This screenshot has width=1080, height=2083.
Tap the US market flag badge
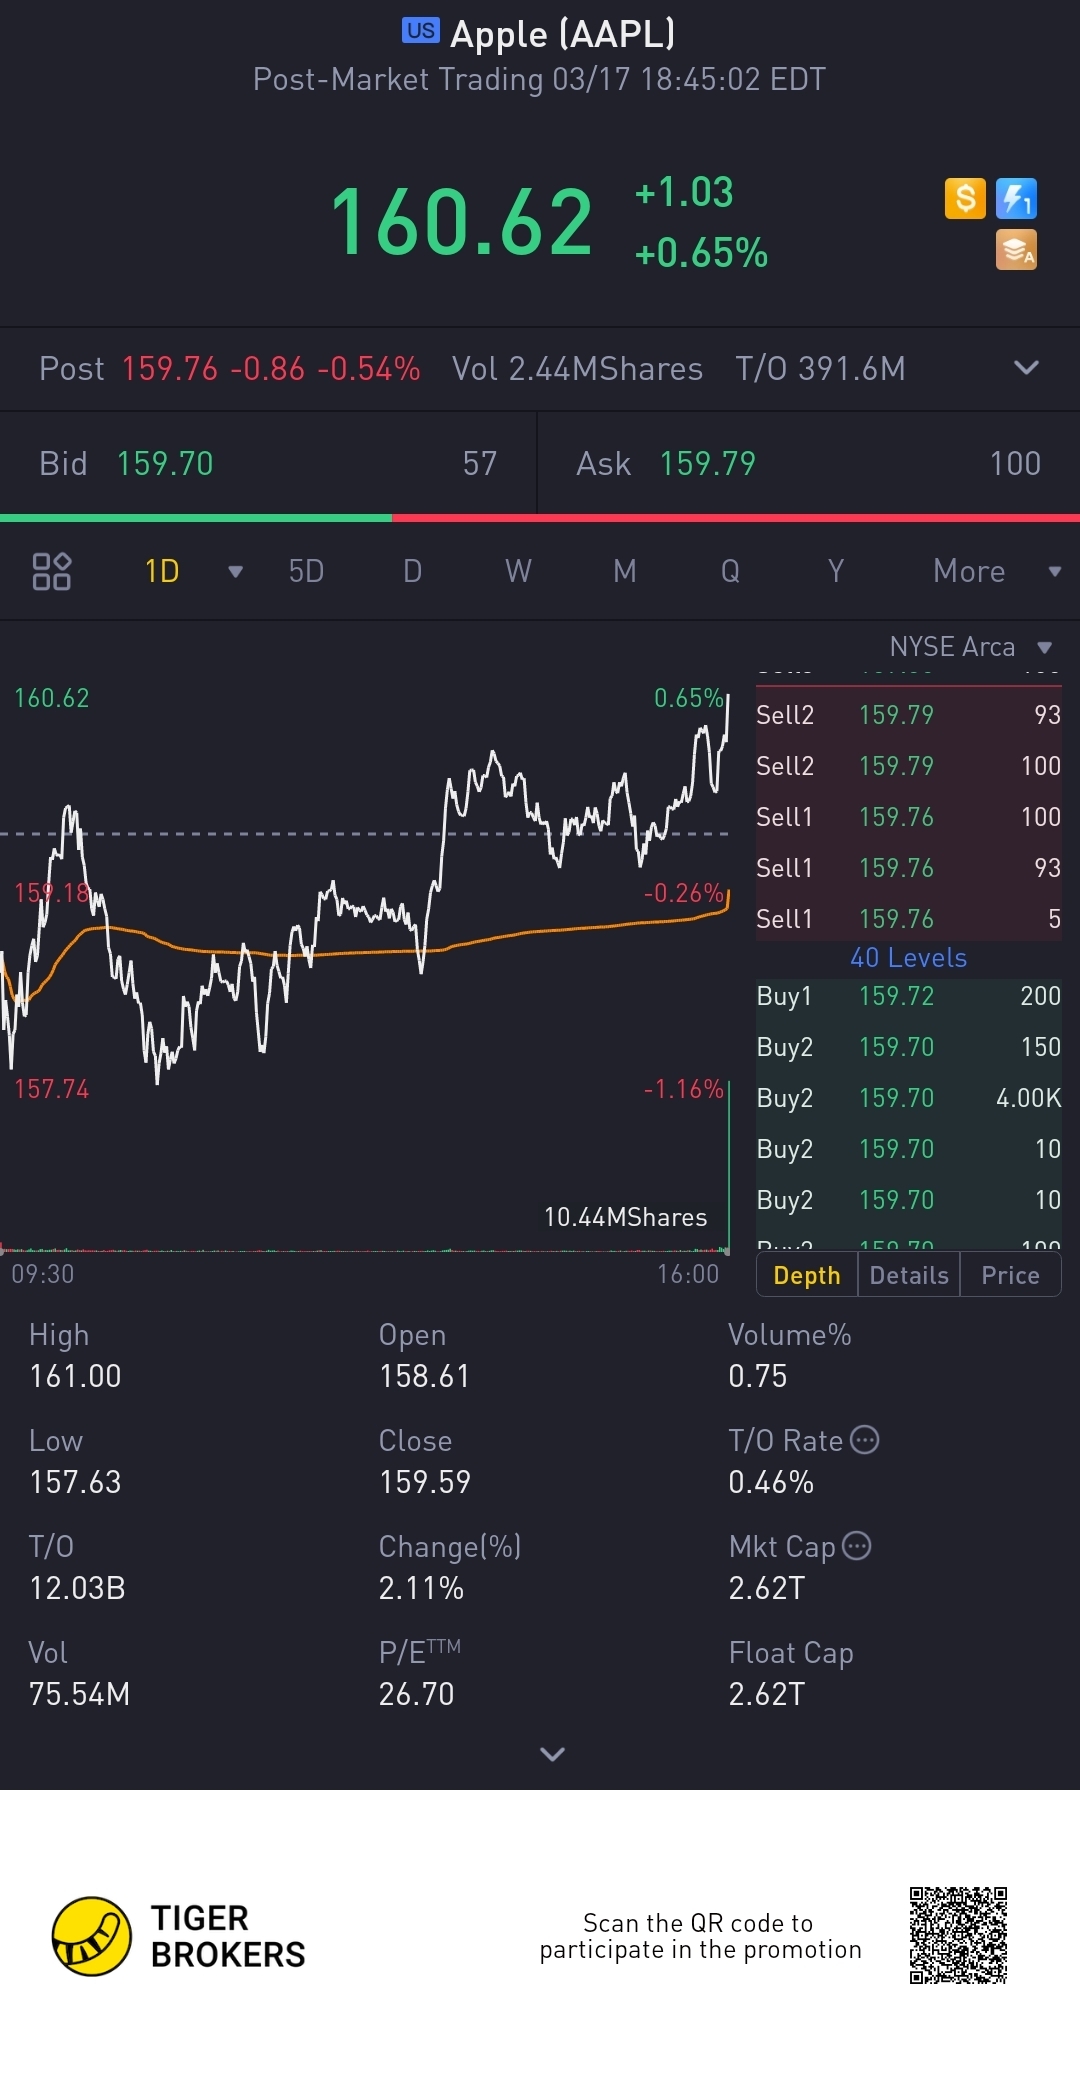pyautogui.click(x=421, y=31)
